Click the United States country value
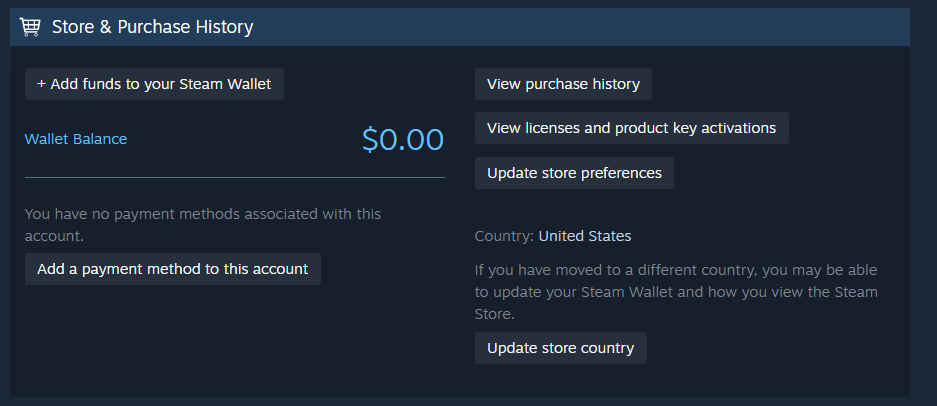This screenshot has height=406, width=937. point(585,236)
